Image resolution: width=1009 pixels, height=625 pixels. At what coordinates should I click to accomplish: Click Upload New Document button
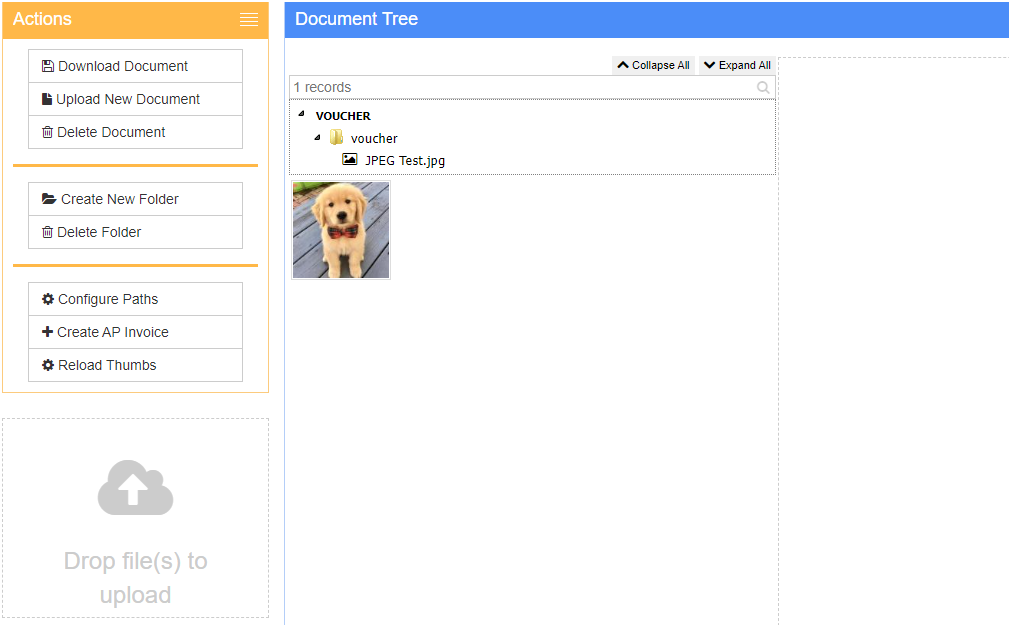tap(135, 99)
